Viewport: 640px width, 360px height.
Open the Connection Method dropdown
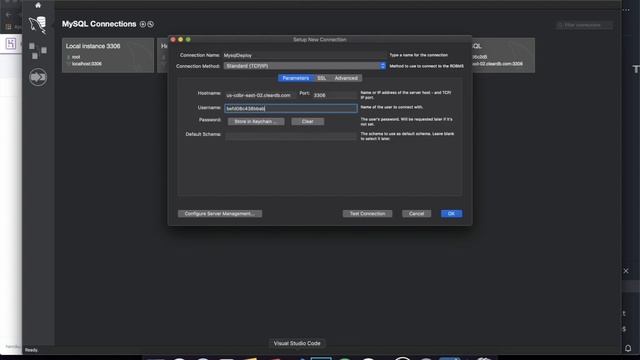point(304,66)
